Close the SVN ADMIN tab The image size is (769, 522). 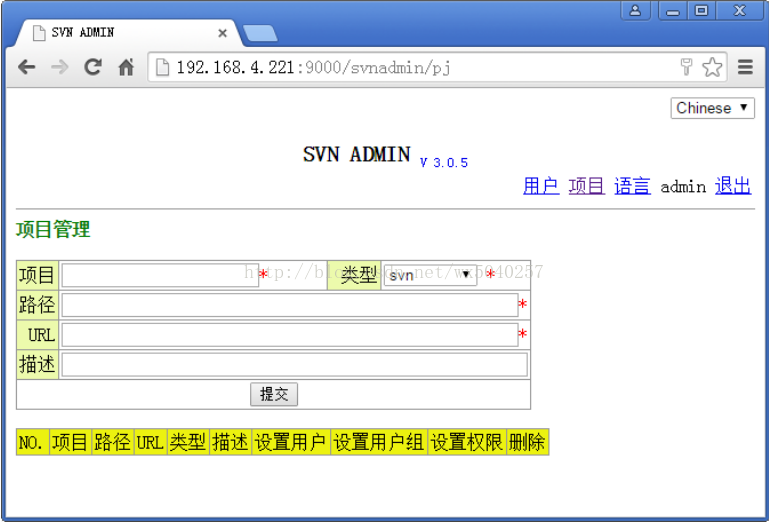point(222,33)
